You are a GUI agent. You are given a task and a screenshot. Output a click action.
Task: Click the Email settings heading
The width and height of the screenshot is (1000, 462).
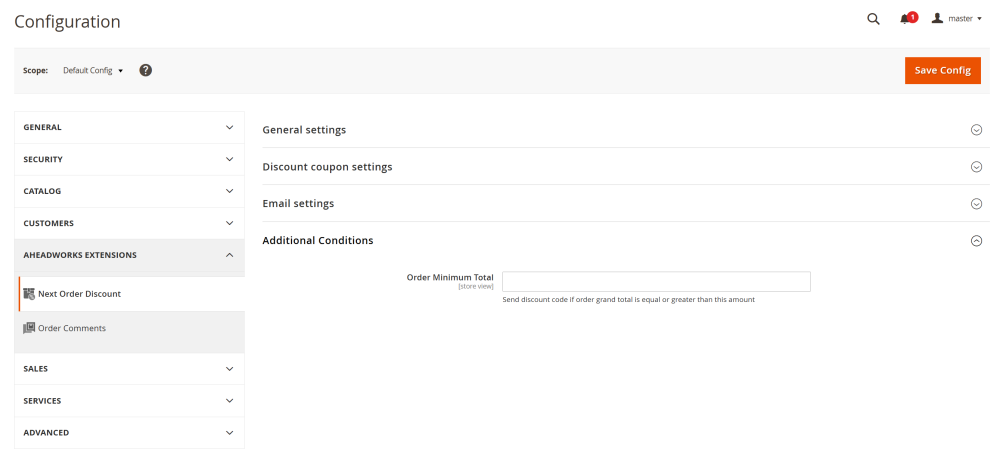tap(298, 204)
